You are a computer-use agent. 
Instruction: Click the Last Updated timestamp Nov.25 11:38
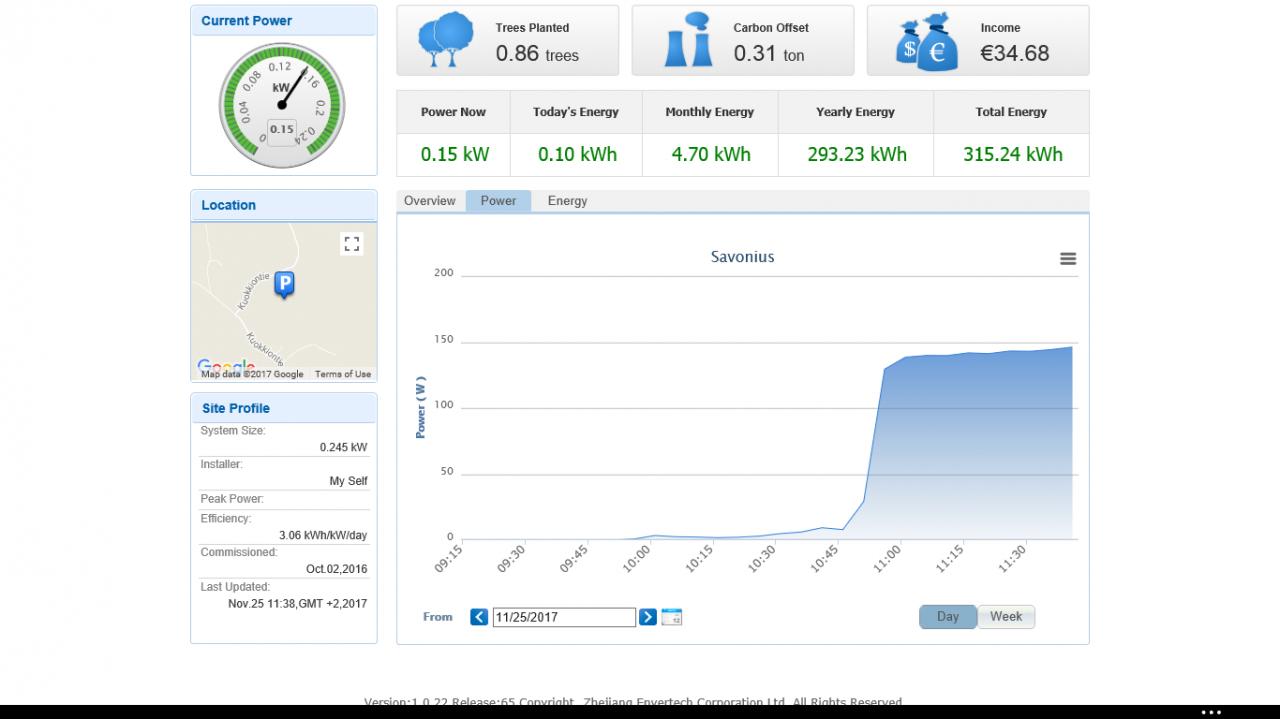(297, 603)
